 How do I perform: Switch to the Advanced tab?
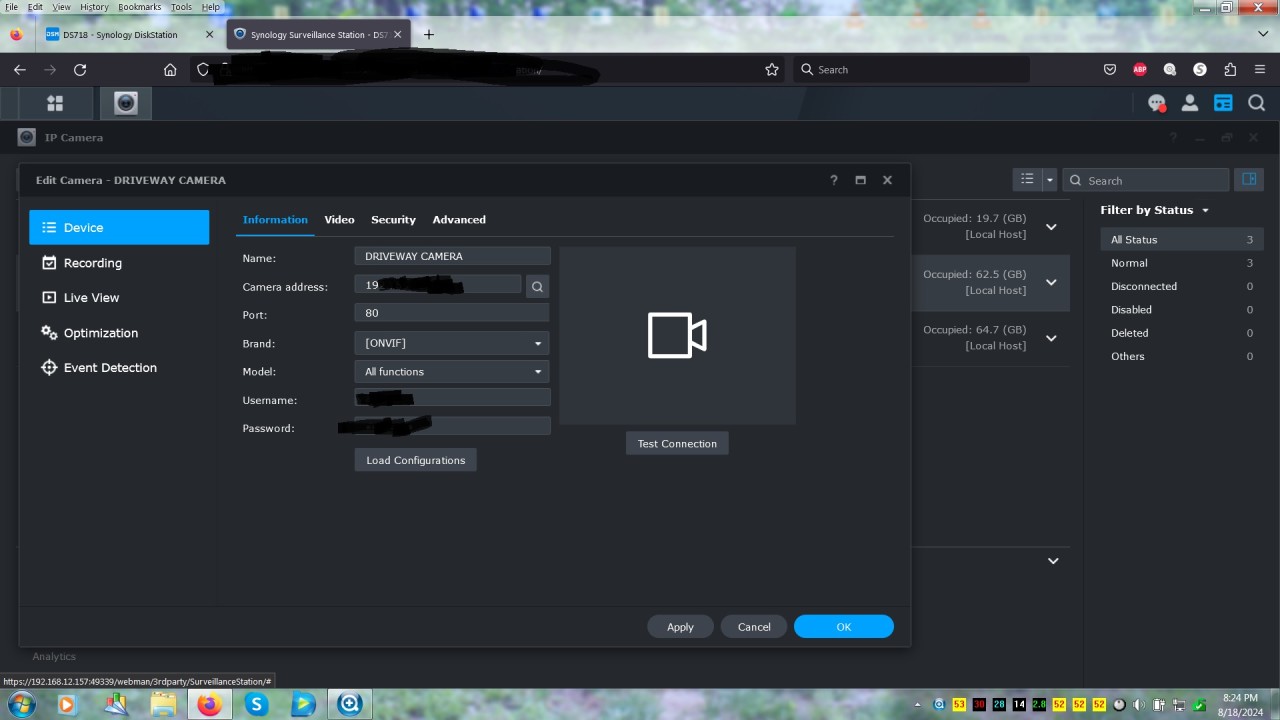tap(459, 219)
